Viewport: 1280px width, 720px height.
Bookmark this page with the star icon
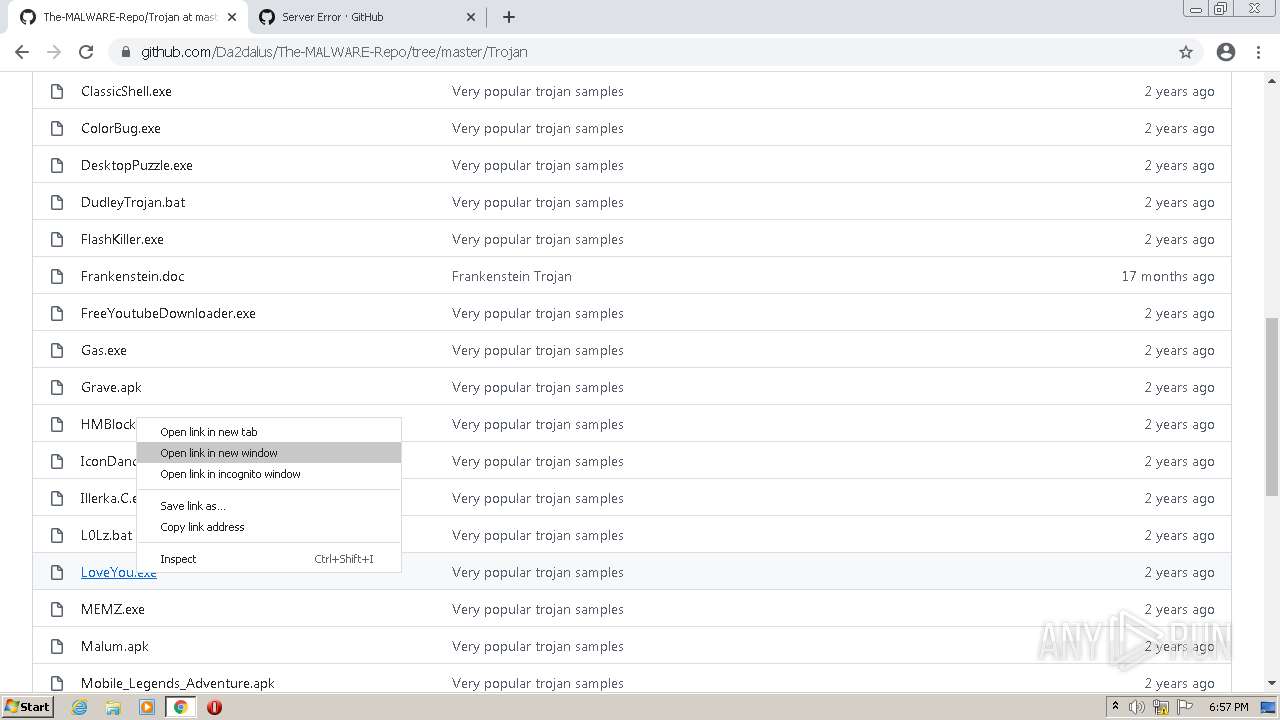coord(1186,52)
